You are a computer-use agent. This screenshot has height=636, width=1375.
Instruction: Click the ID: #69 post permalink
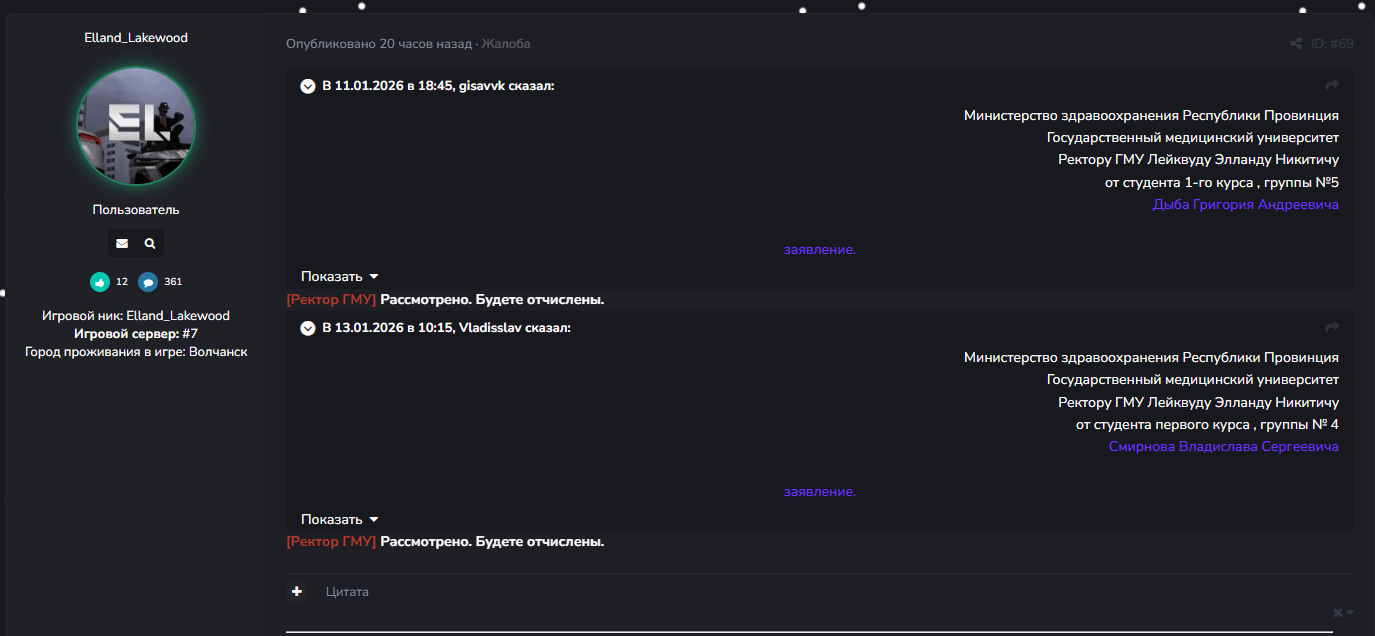(1332, 44)
